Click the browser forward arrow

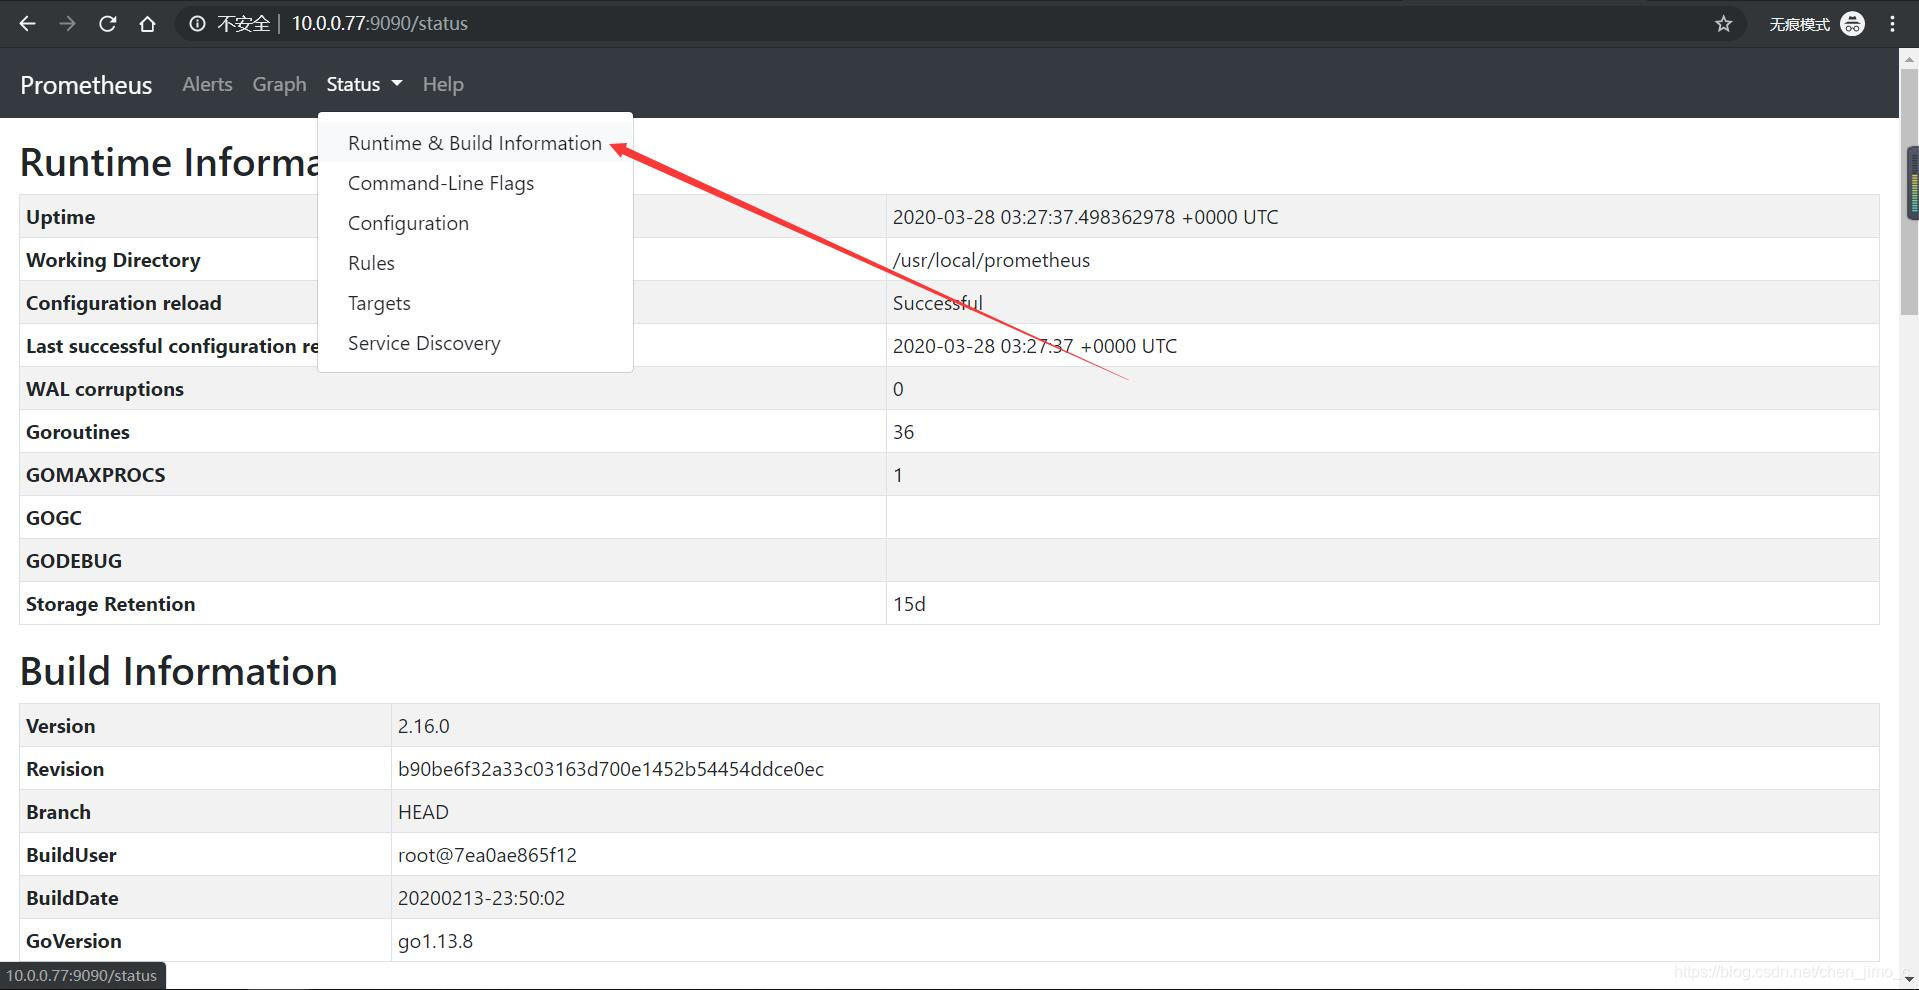(x=67, y=24)
